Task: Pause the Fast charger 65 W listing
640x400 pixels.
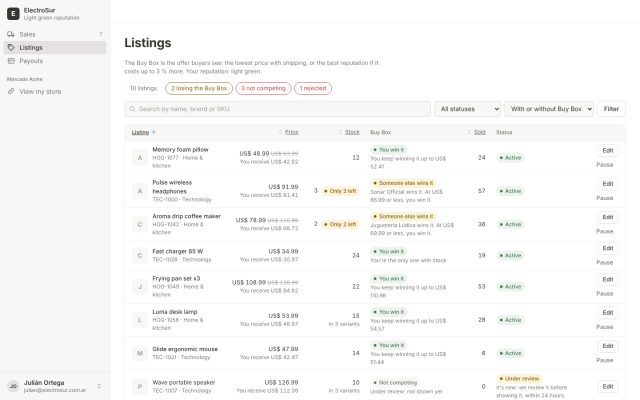Action: tap(604, 262)
